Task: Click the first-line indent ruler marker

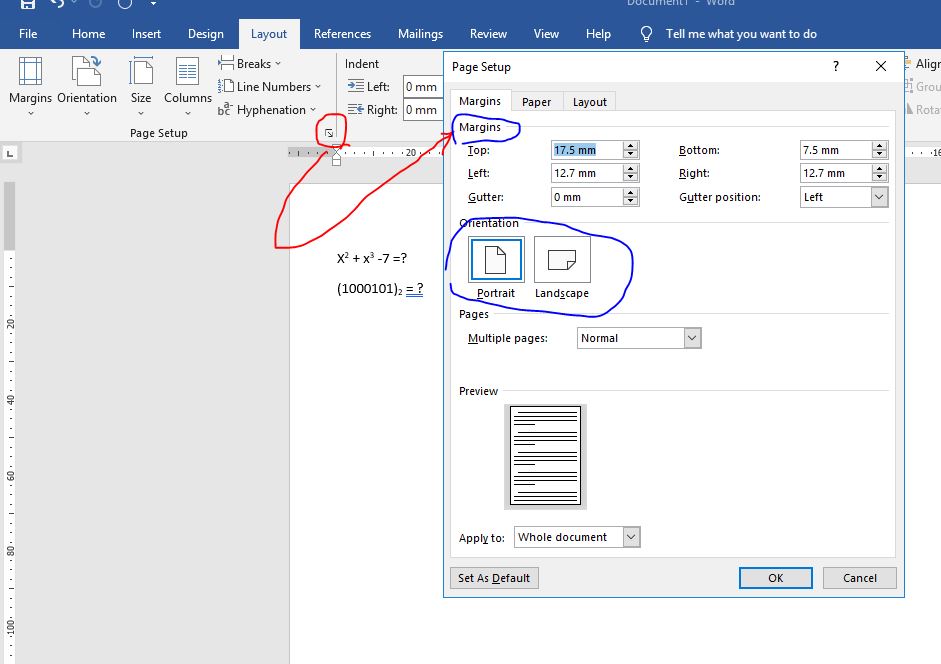Action: [336, 150]
